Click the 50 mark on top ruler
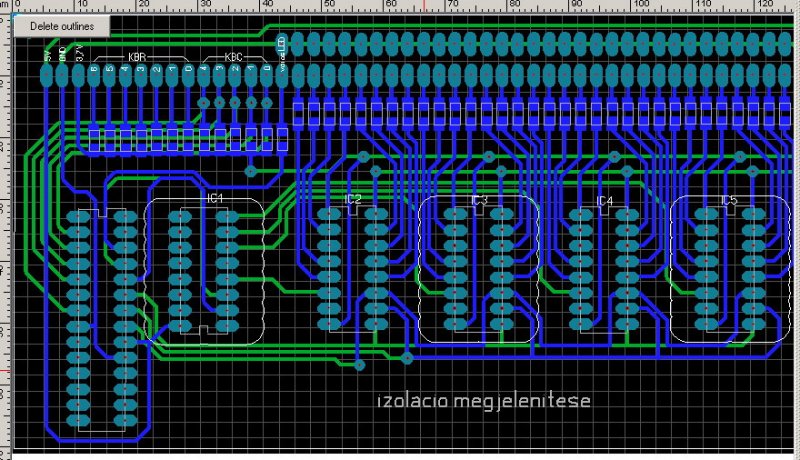Screen dimensions: 800x460 [x=329, y=4]
